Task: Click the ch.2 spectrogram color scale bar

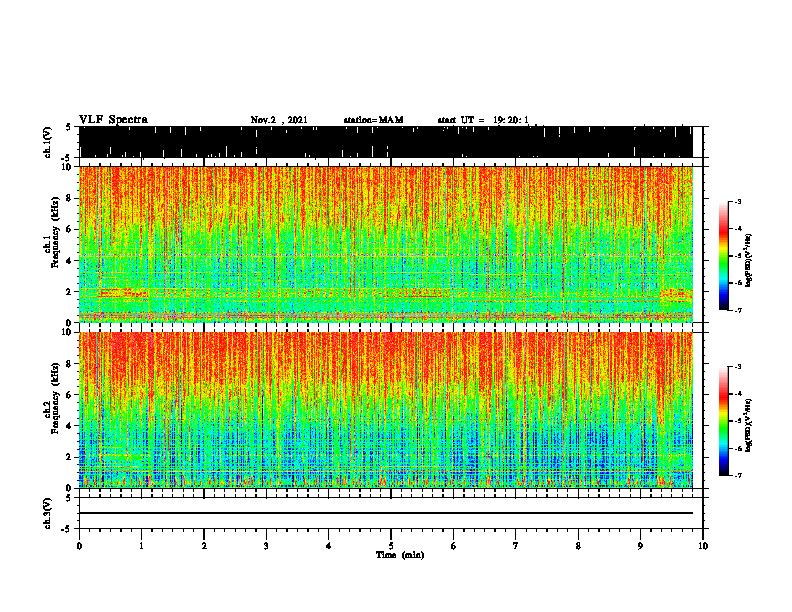Action: coord(723,421)
